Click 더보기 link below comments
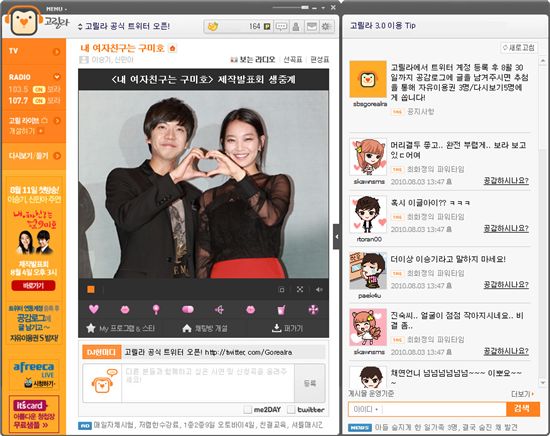Viewport: 550px width, 436px height. tap(522, 394)
